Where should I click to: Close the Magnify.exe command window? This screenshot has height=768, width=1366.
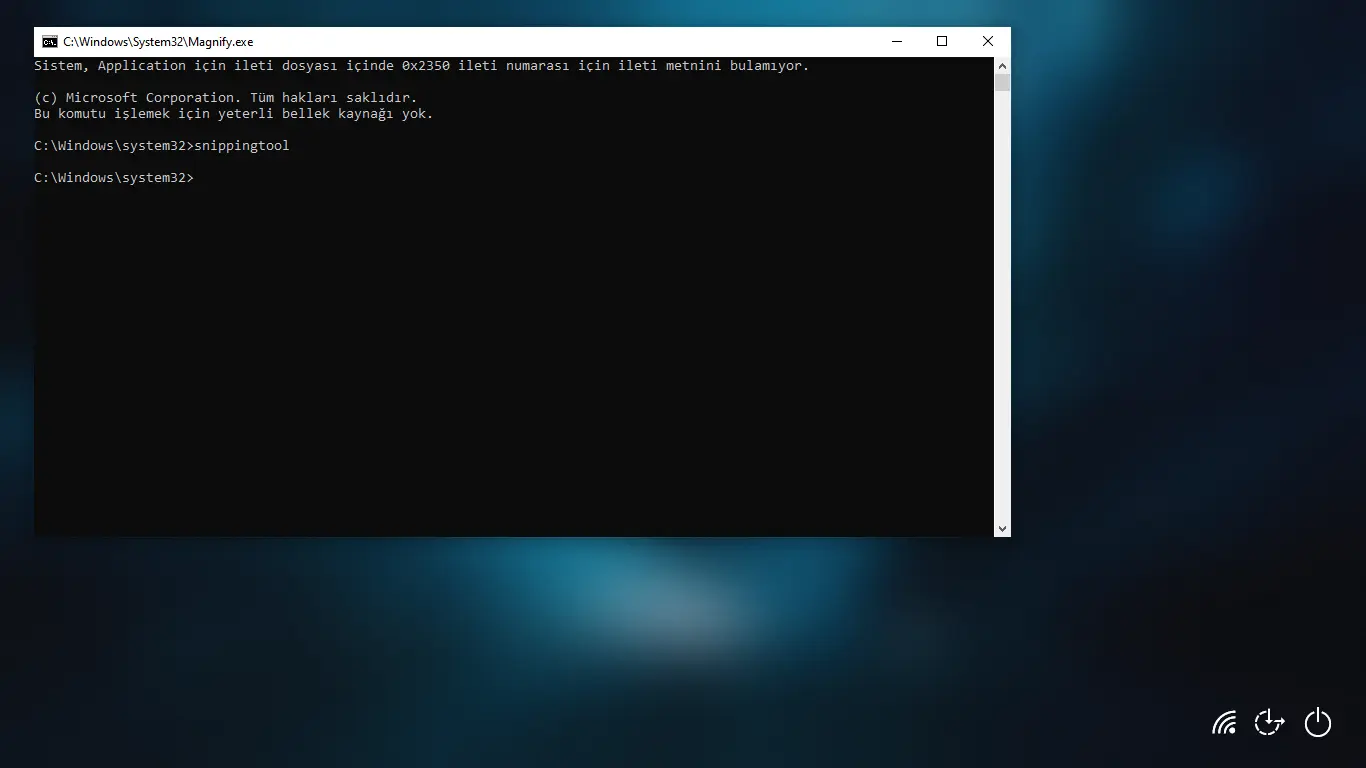988,42
